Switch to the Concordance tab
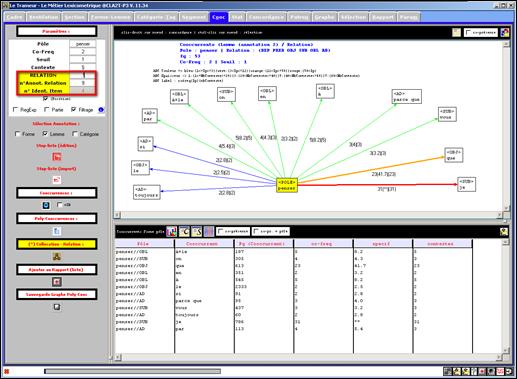Viewport: 517px width, 379px height. click(266, 17)
